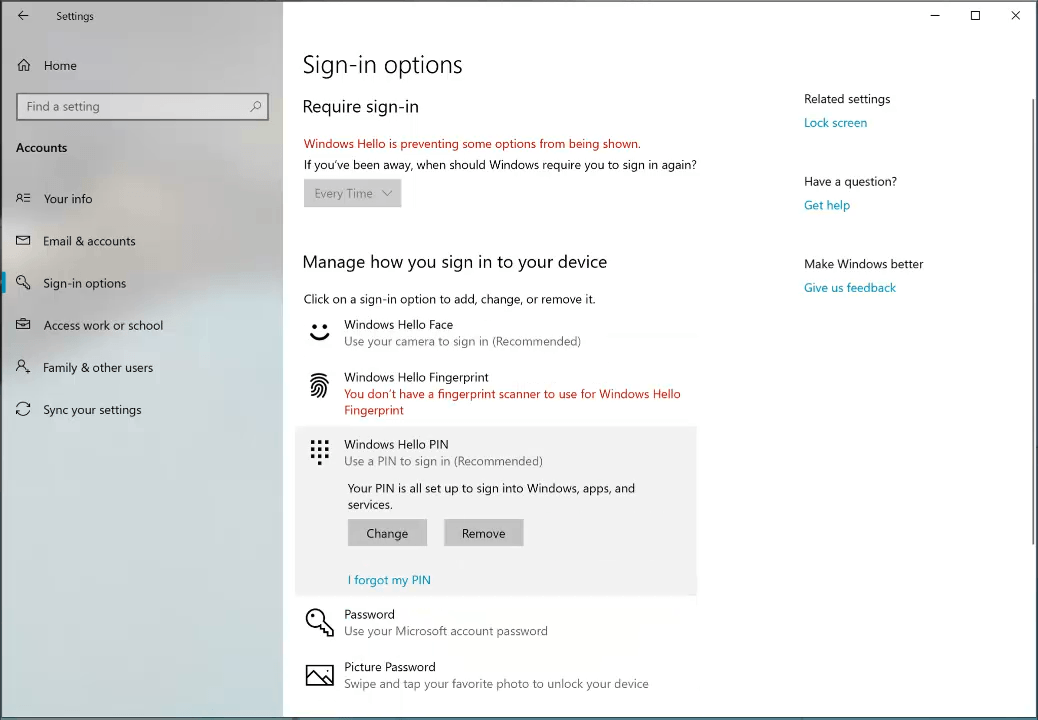
Task: Open the Every Time sign-in dropdown
Action: (352, 194)
